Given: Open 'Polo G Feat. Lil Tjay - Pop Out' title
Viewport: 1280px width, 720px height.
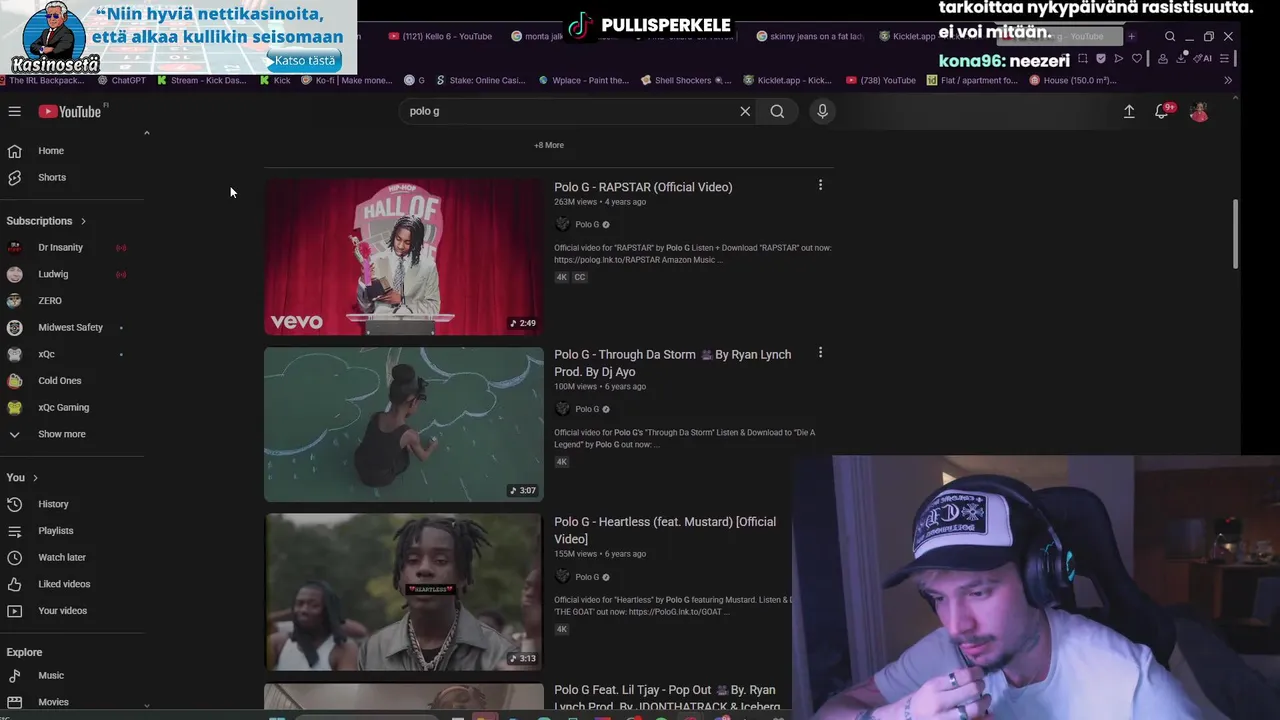Looking at the screenshot, I should pos(665,698).
